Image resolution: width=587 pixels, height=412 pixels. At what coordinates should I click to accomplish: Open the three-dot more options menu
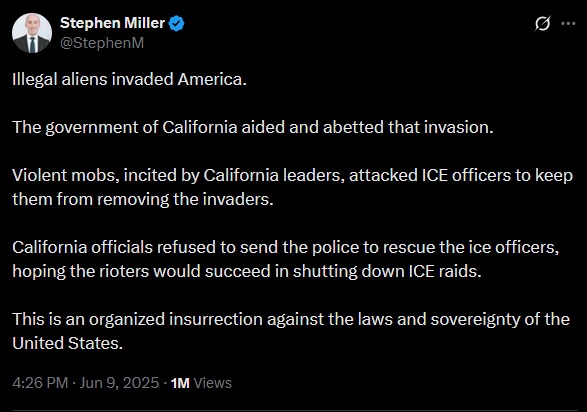pos(568,24)
